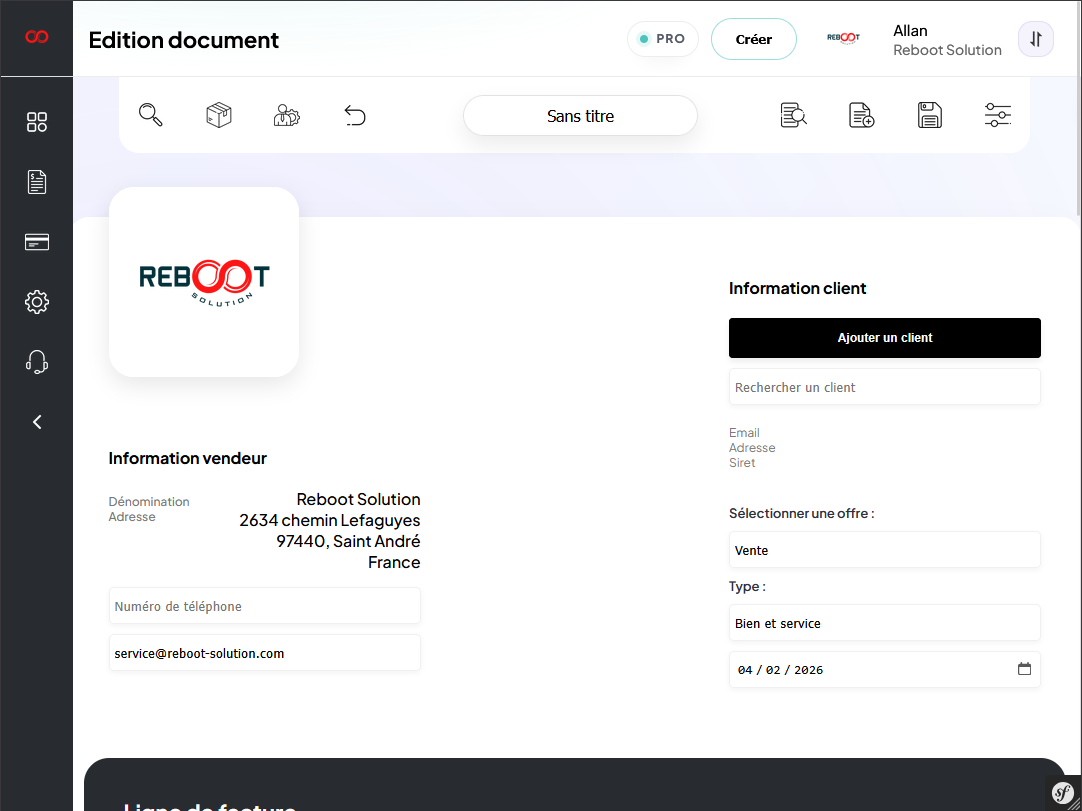This screenshot has width=1082, height=811.
Task: Save document with the floppy disk icon
Action: pyautogui.click(x=930, y=115)
